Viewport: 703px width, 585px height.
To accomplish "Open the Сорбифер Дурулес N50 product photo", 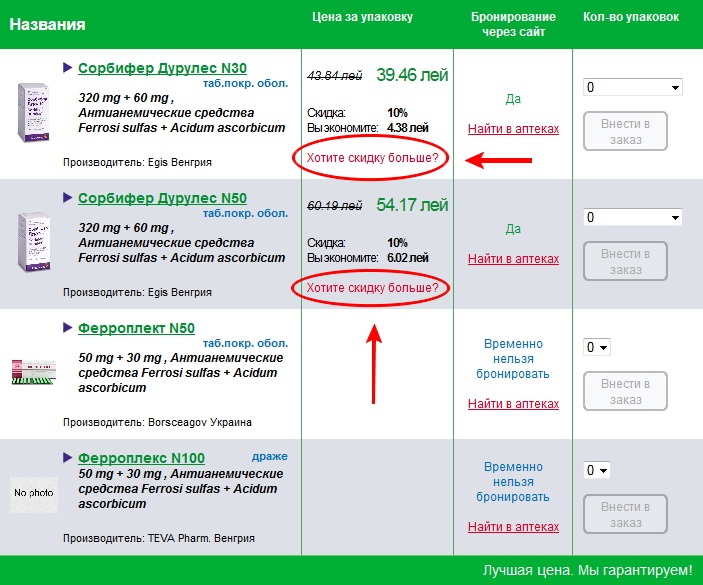I will tap(34, 242).
